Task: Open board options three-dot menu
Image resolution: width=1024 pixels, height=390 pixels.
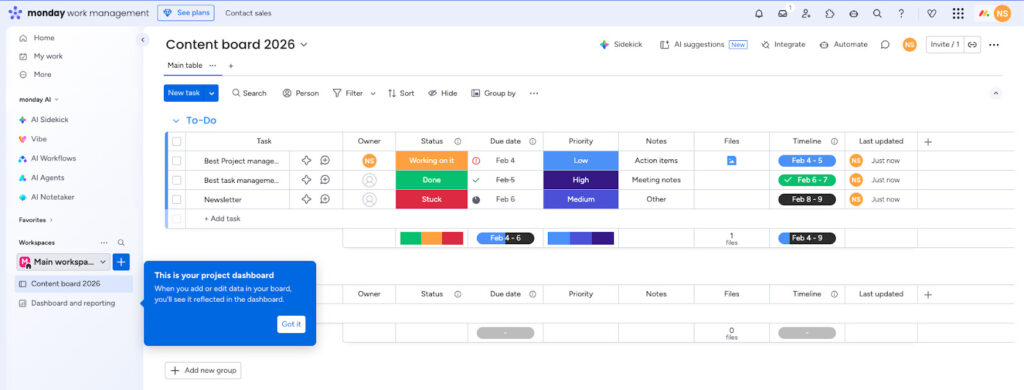Action: pyautogui.click(x=994, y=44)
